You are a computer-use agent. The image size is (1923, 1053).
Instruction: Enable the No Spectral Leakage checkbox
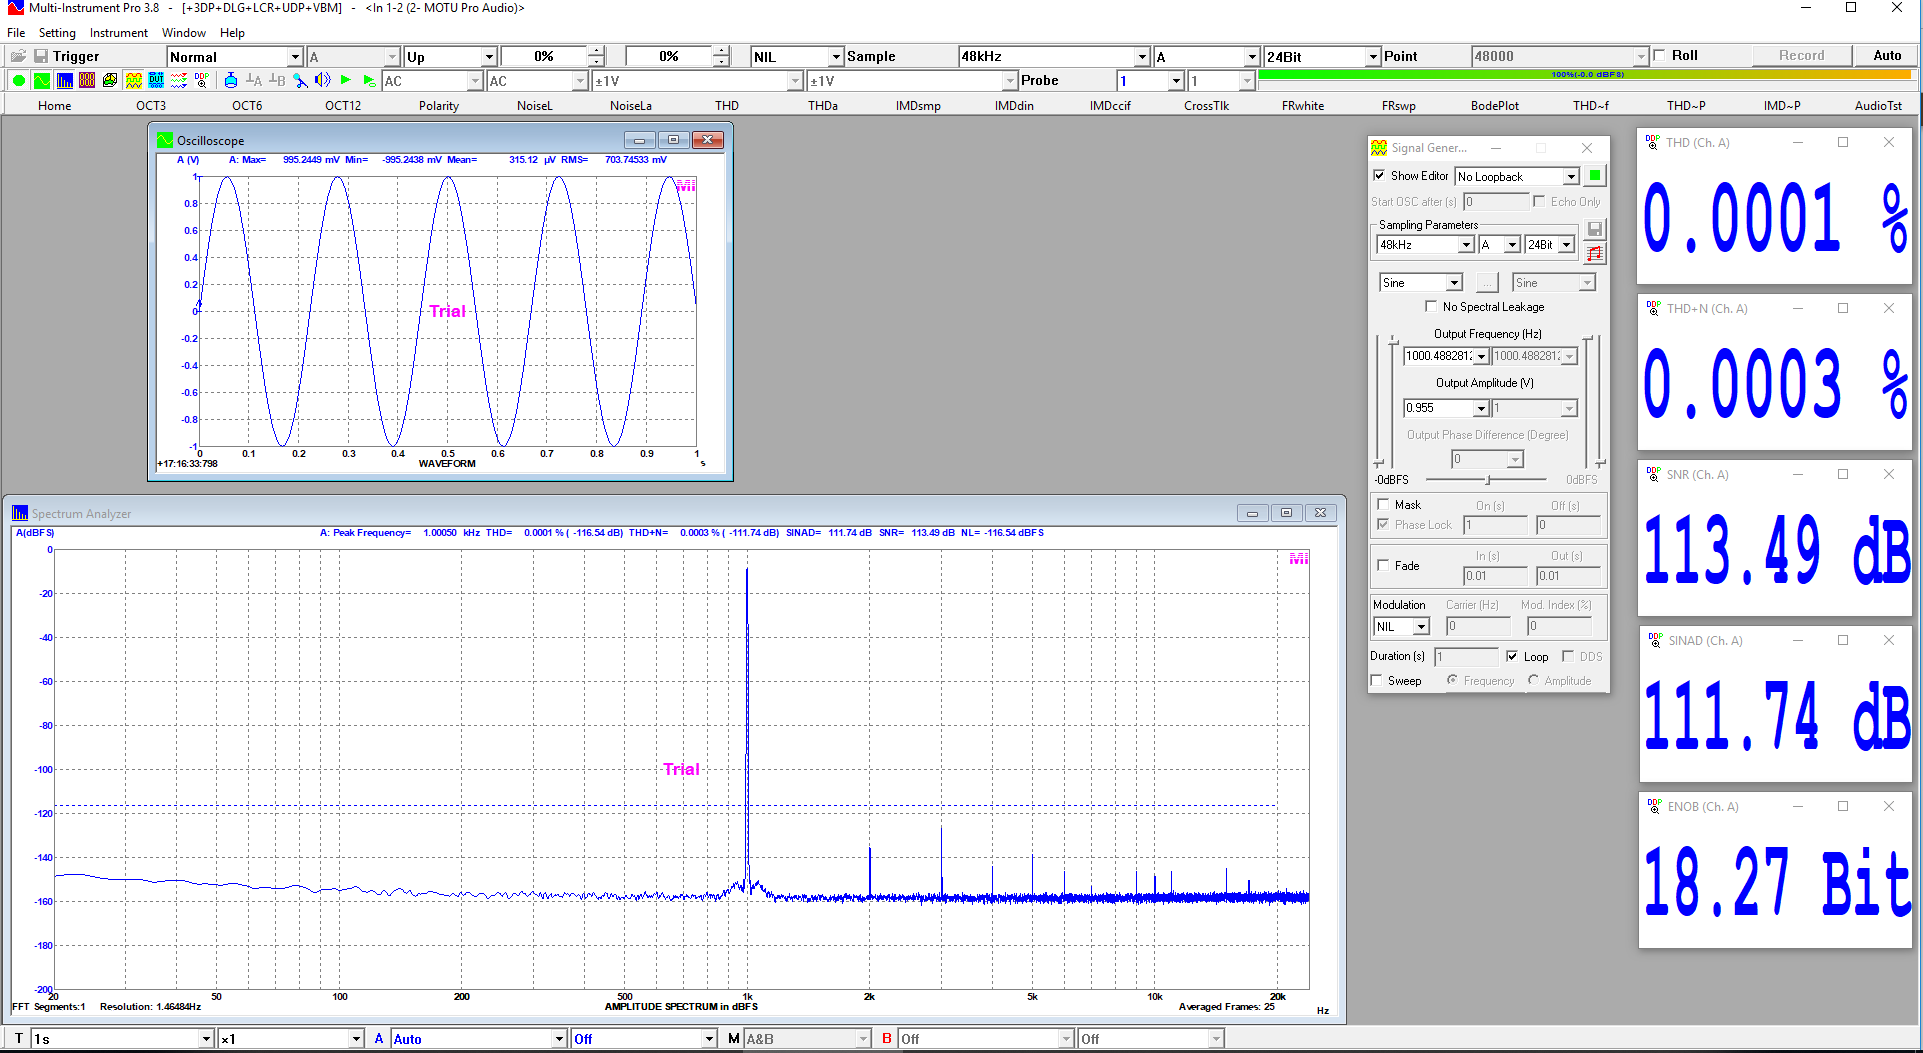click(x=1431, y=306)
